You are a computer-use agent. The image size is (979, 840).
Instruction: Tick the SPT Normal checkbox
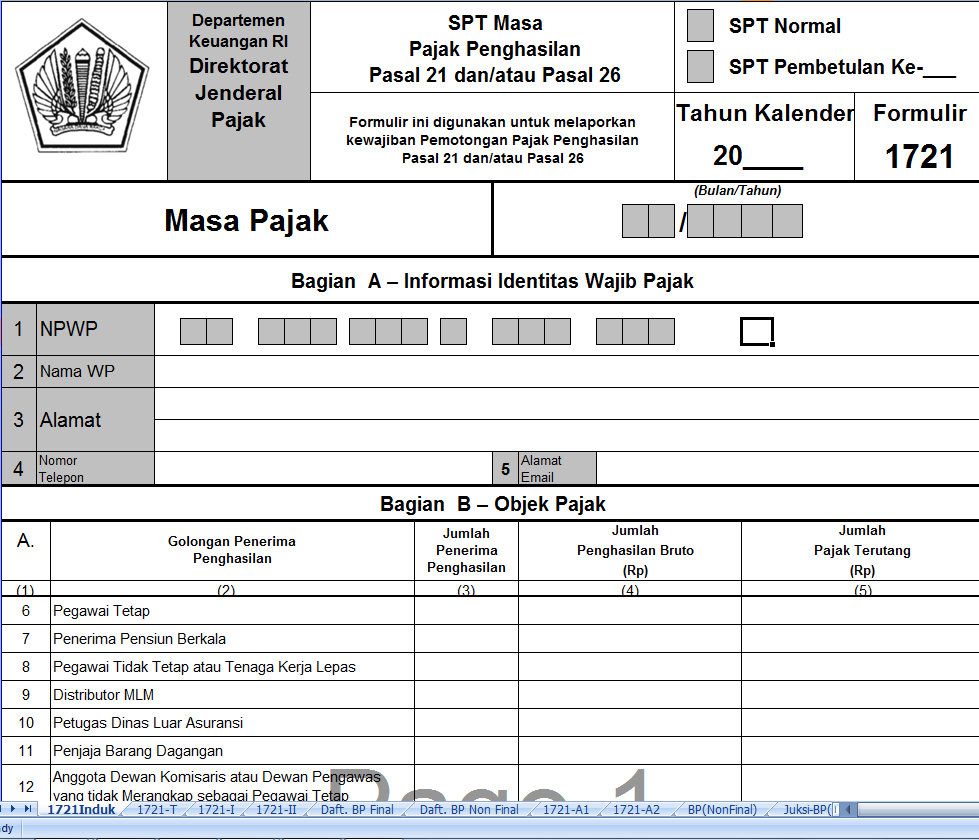pos(700,26)
